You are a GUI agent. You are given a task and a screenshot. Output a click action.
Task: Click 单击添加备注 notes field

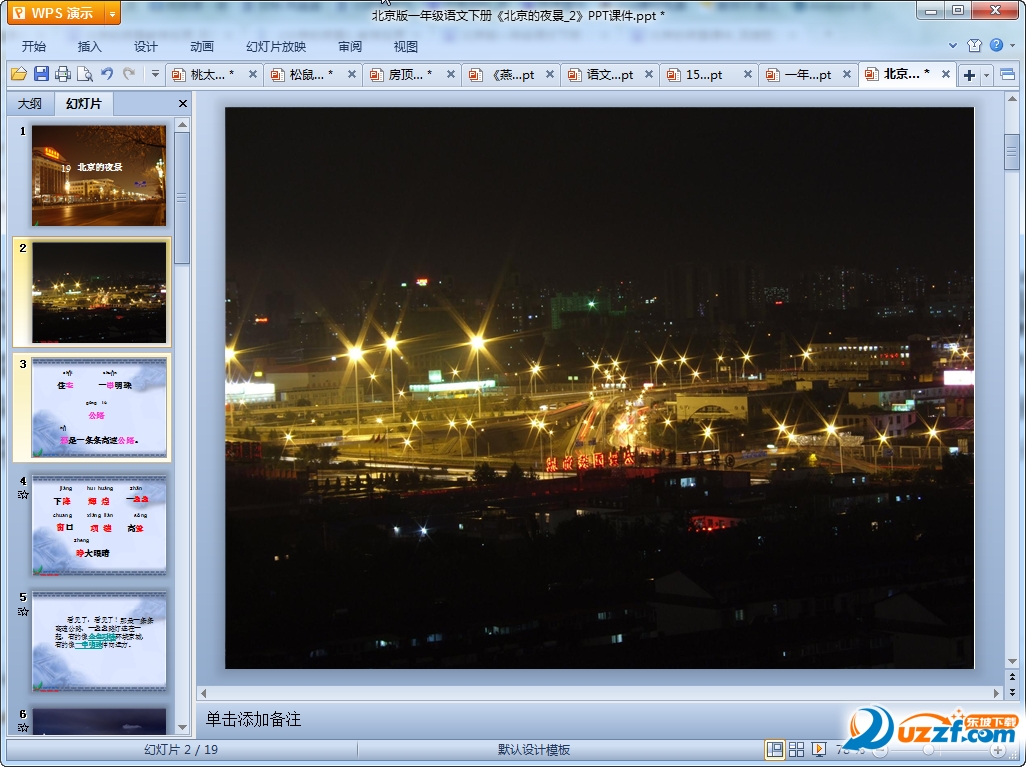[253, 719]
